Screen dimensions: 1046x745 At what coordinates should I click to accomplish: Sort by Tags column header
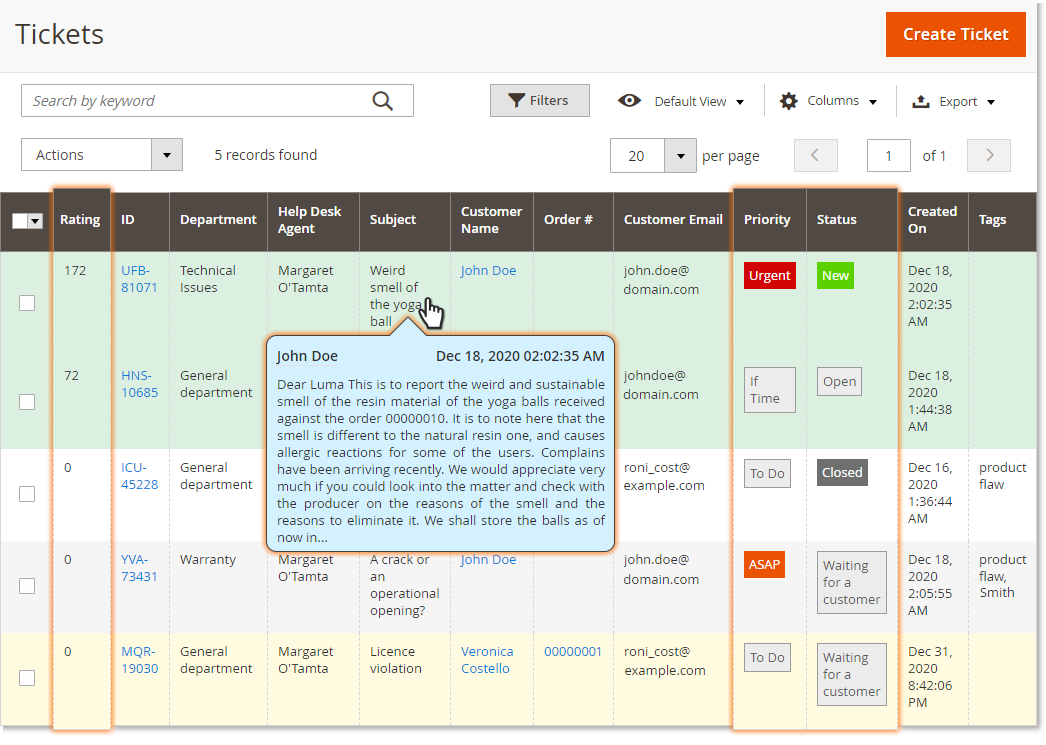click(x=1002, y=220)
